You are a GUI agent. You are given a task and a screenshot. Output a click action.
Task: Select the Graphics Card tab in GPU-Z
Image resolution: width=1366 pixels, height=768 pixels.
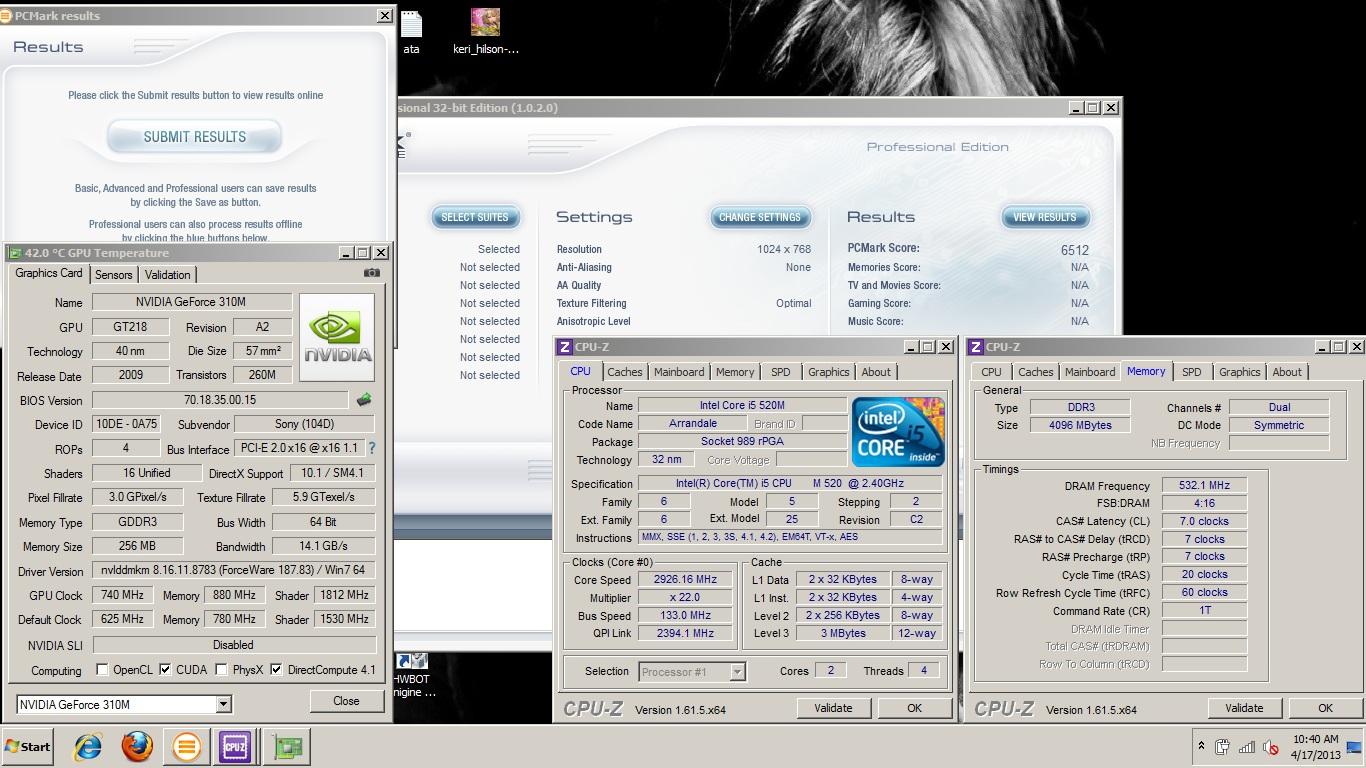click(x=48, y=273)
